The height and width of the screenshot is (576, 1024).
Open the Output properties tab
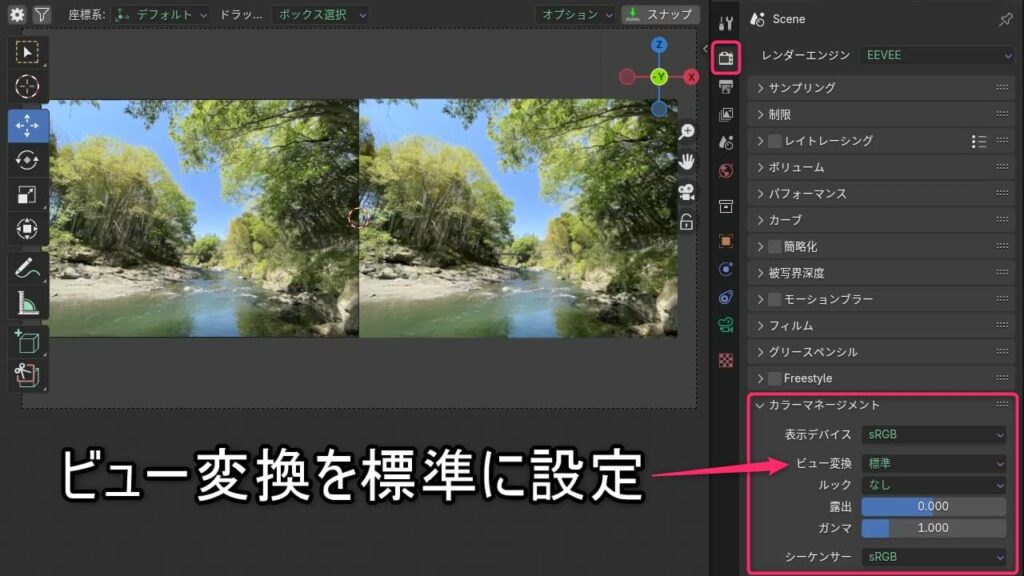pyautogui.click(x=726, y=86)
